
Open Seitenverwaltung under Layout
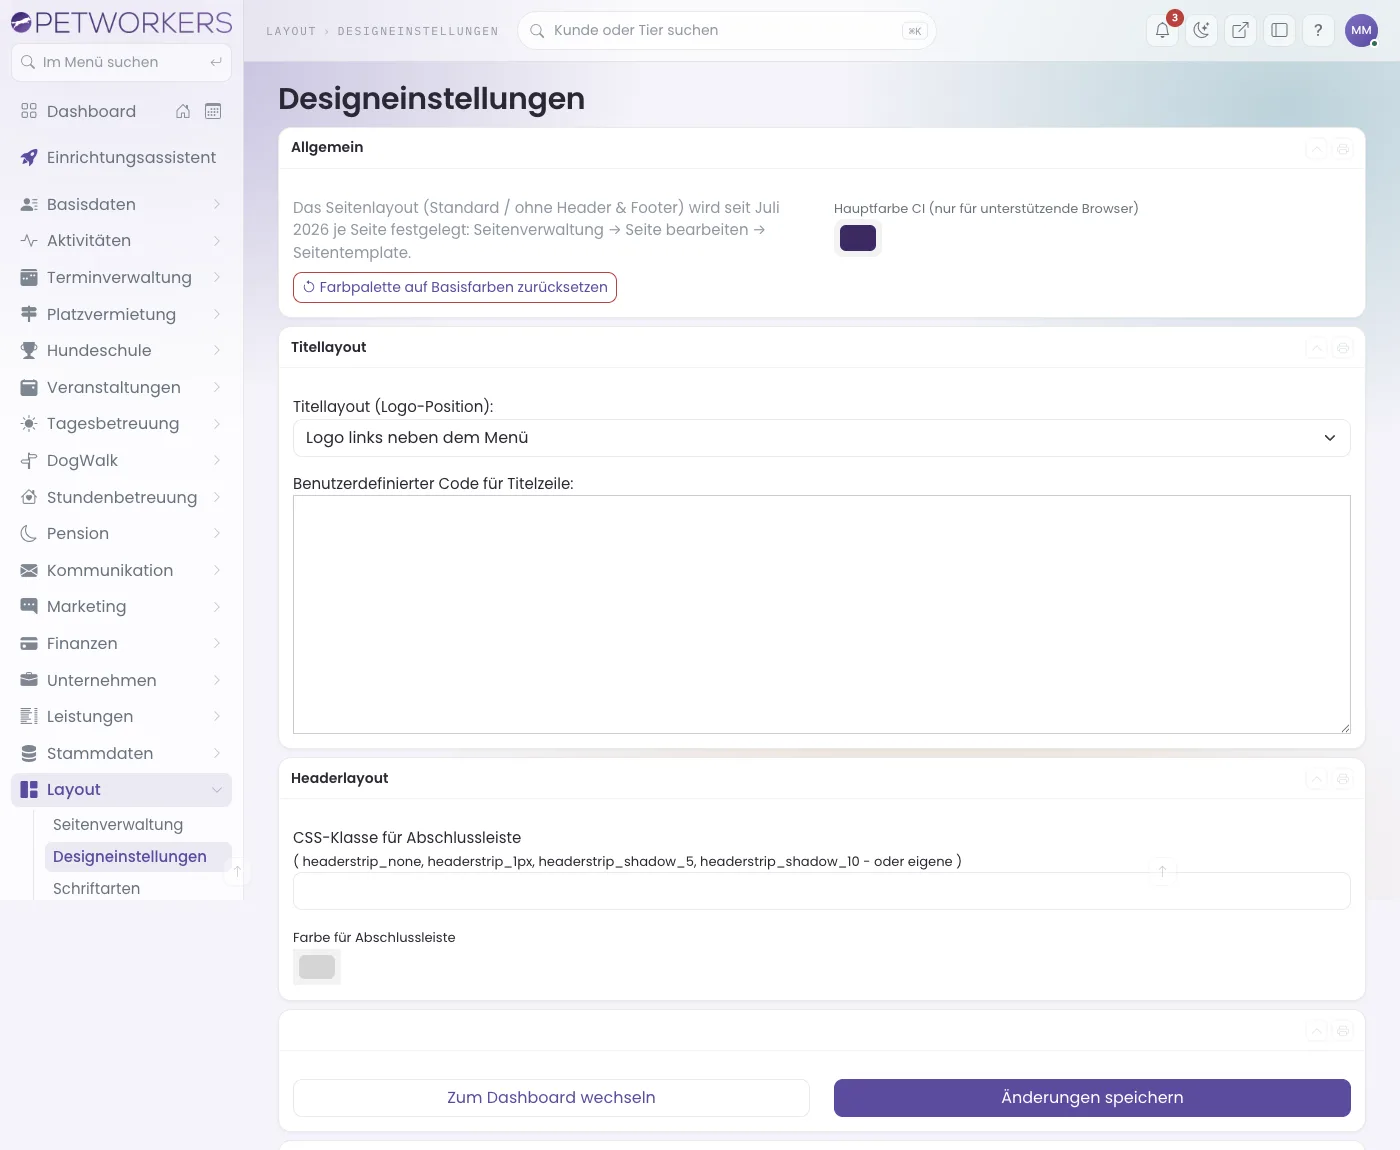[x=118, y=824]
